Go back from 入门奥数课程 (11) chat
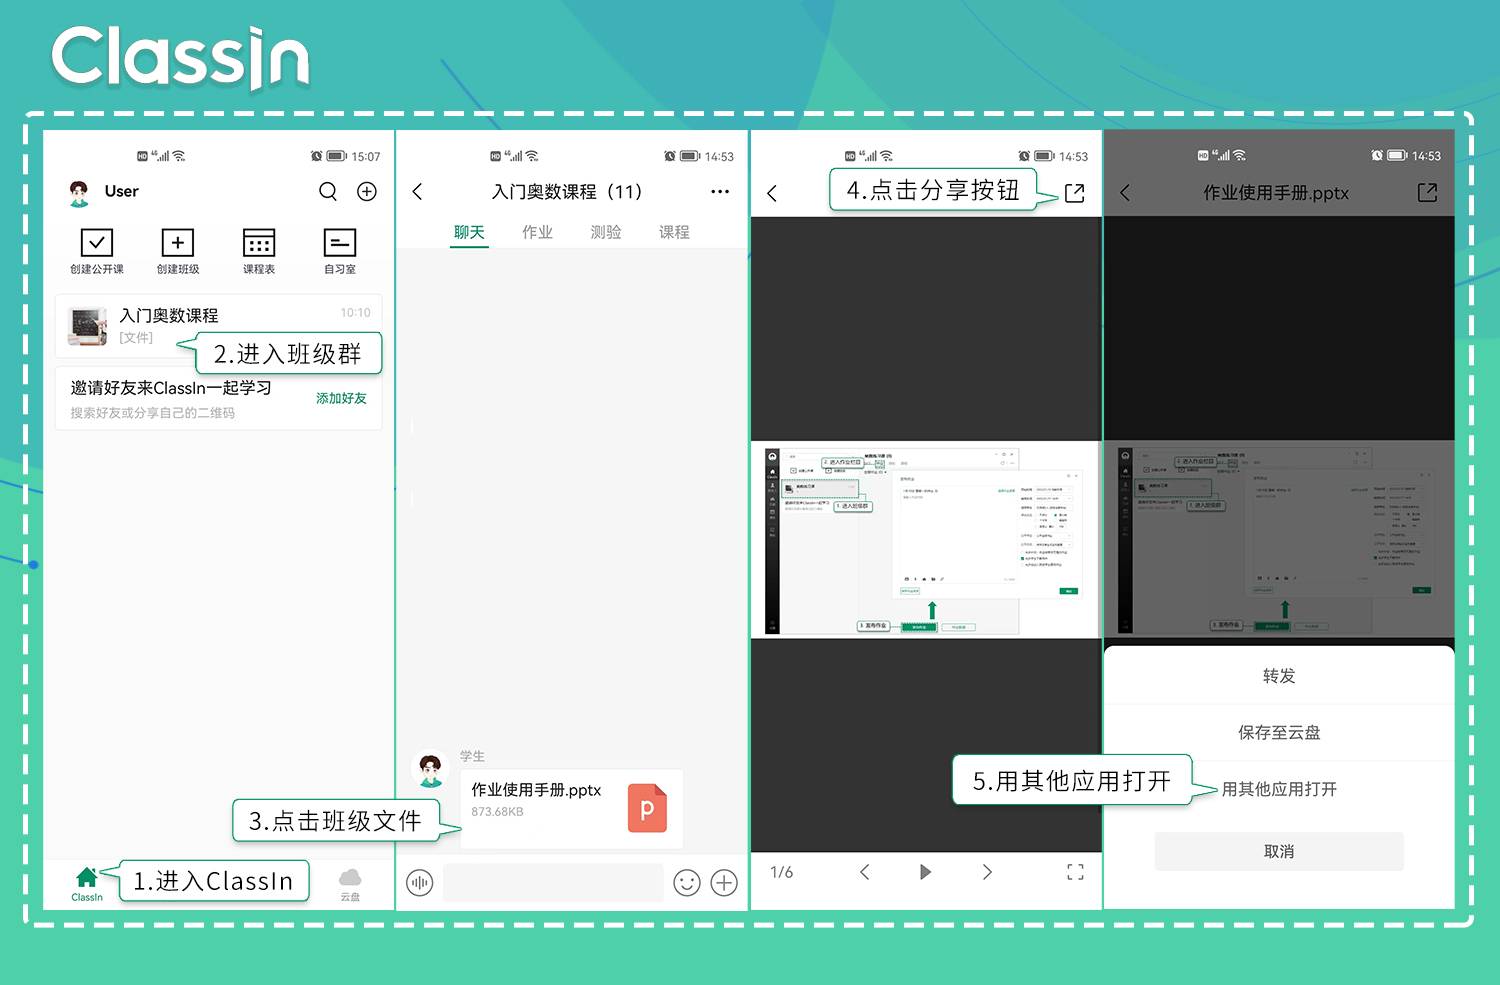 point(417,191)
